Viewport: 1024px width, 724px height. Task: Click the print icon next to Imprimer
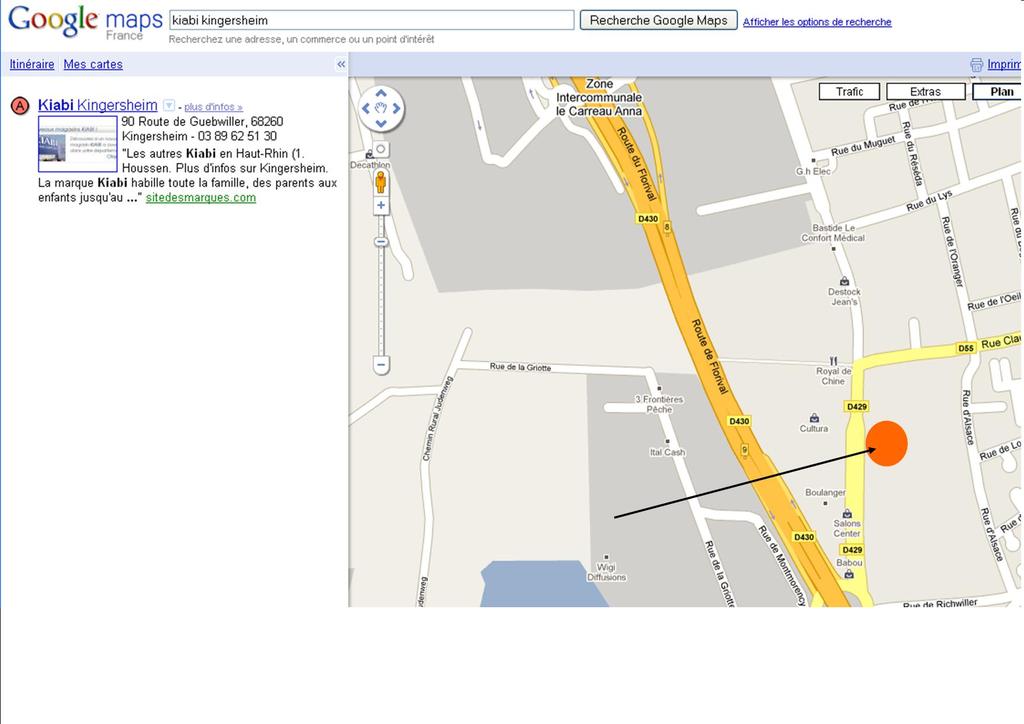(x=977, y=65)
